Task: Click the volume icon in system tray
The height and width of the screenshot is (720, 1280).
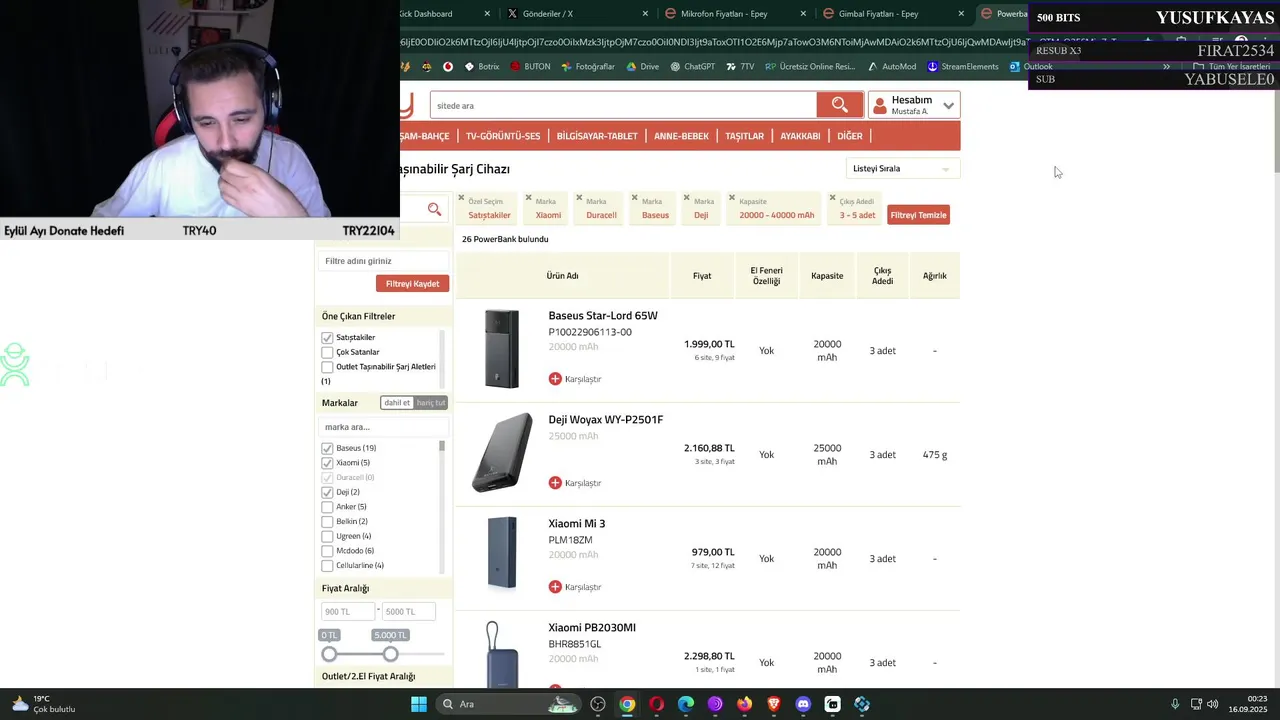Action: pos(1212,704)
